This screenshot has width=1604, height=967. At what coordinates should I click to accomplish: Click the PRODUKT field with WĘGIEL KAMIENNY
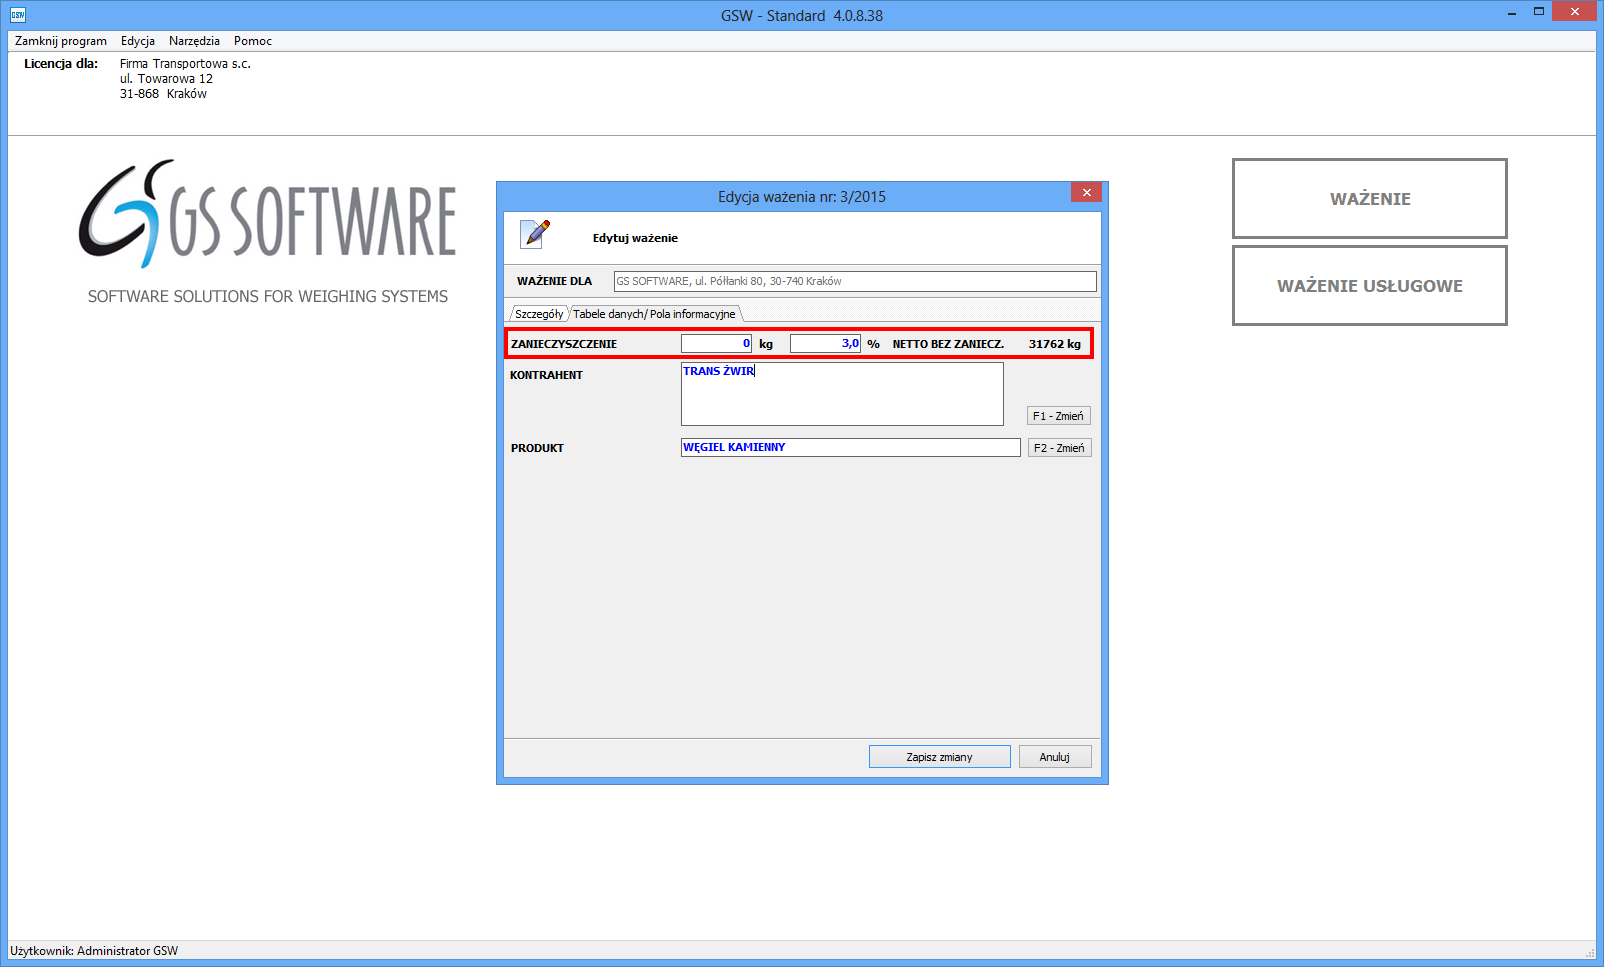850,448
